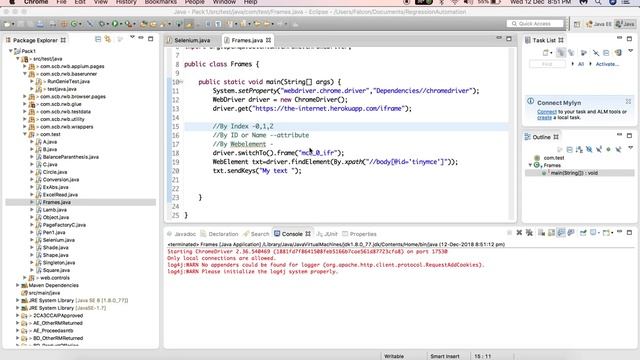This screenshot has width=640, height=360.
Task: Click Collapse All in Package Explorer
Action: pyautogui.click(x=98, y=39)
